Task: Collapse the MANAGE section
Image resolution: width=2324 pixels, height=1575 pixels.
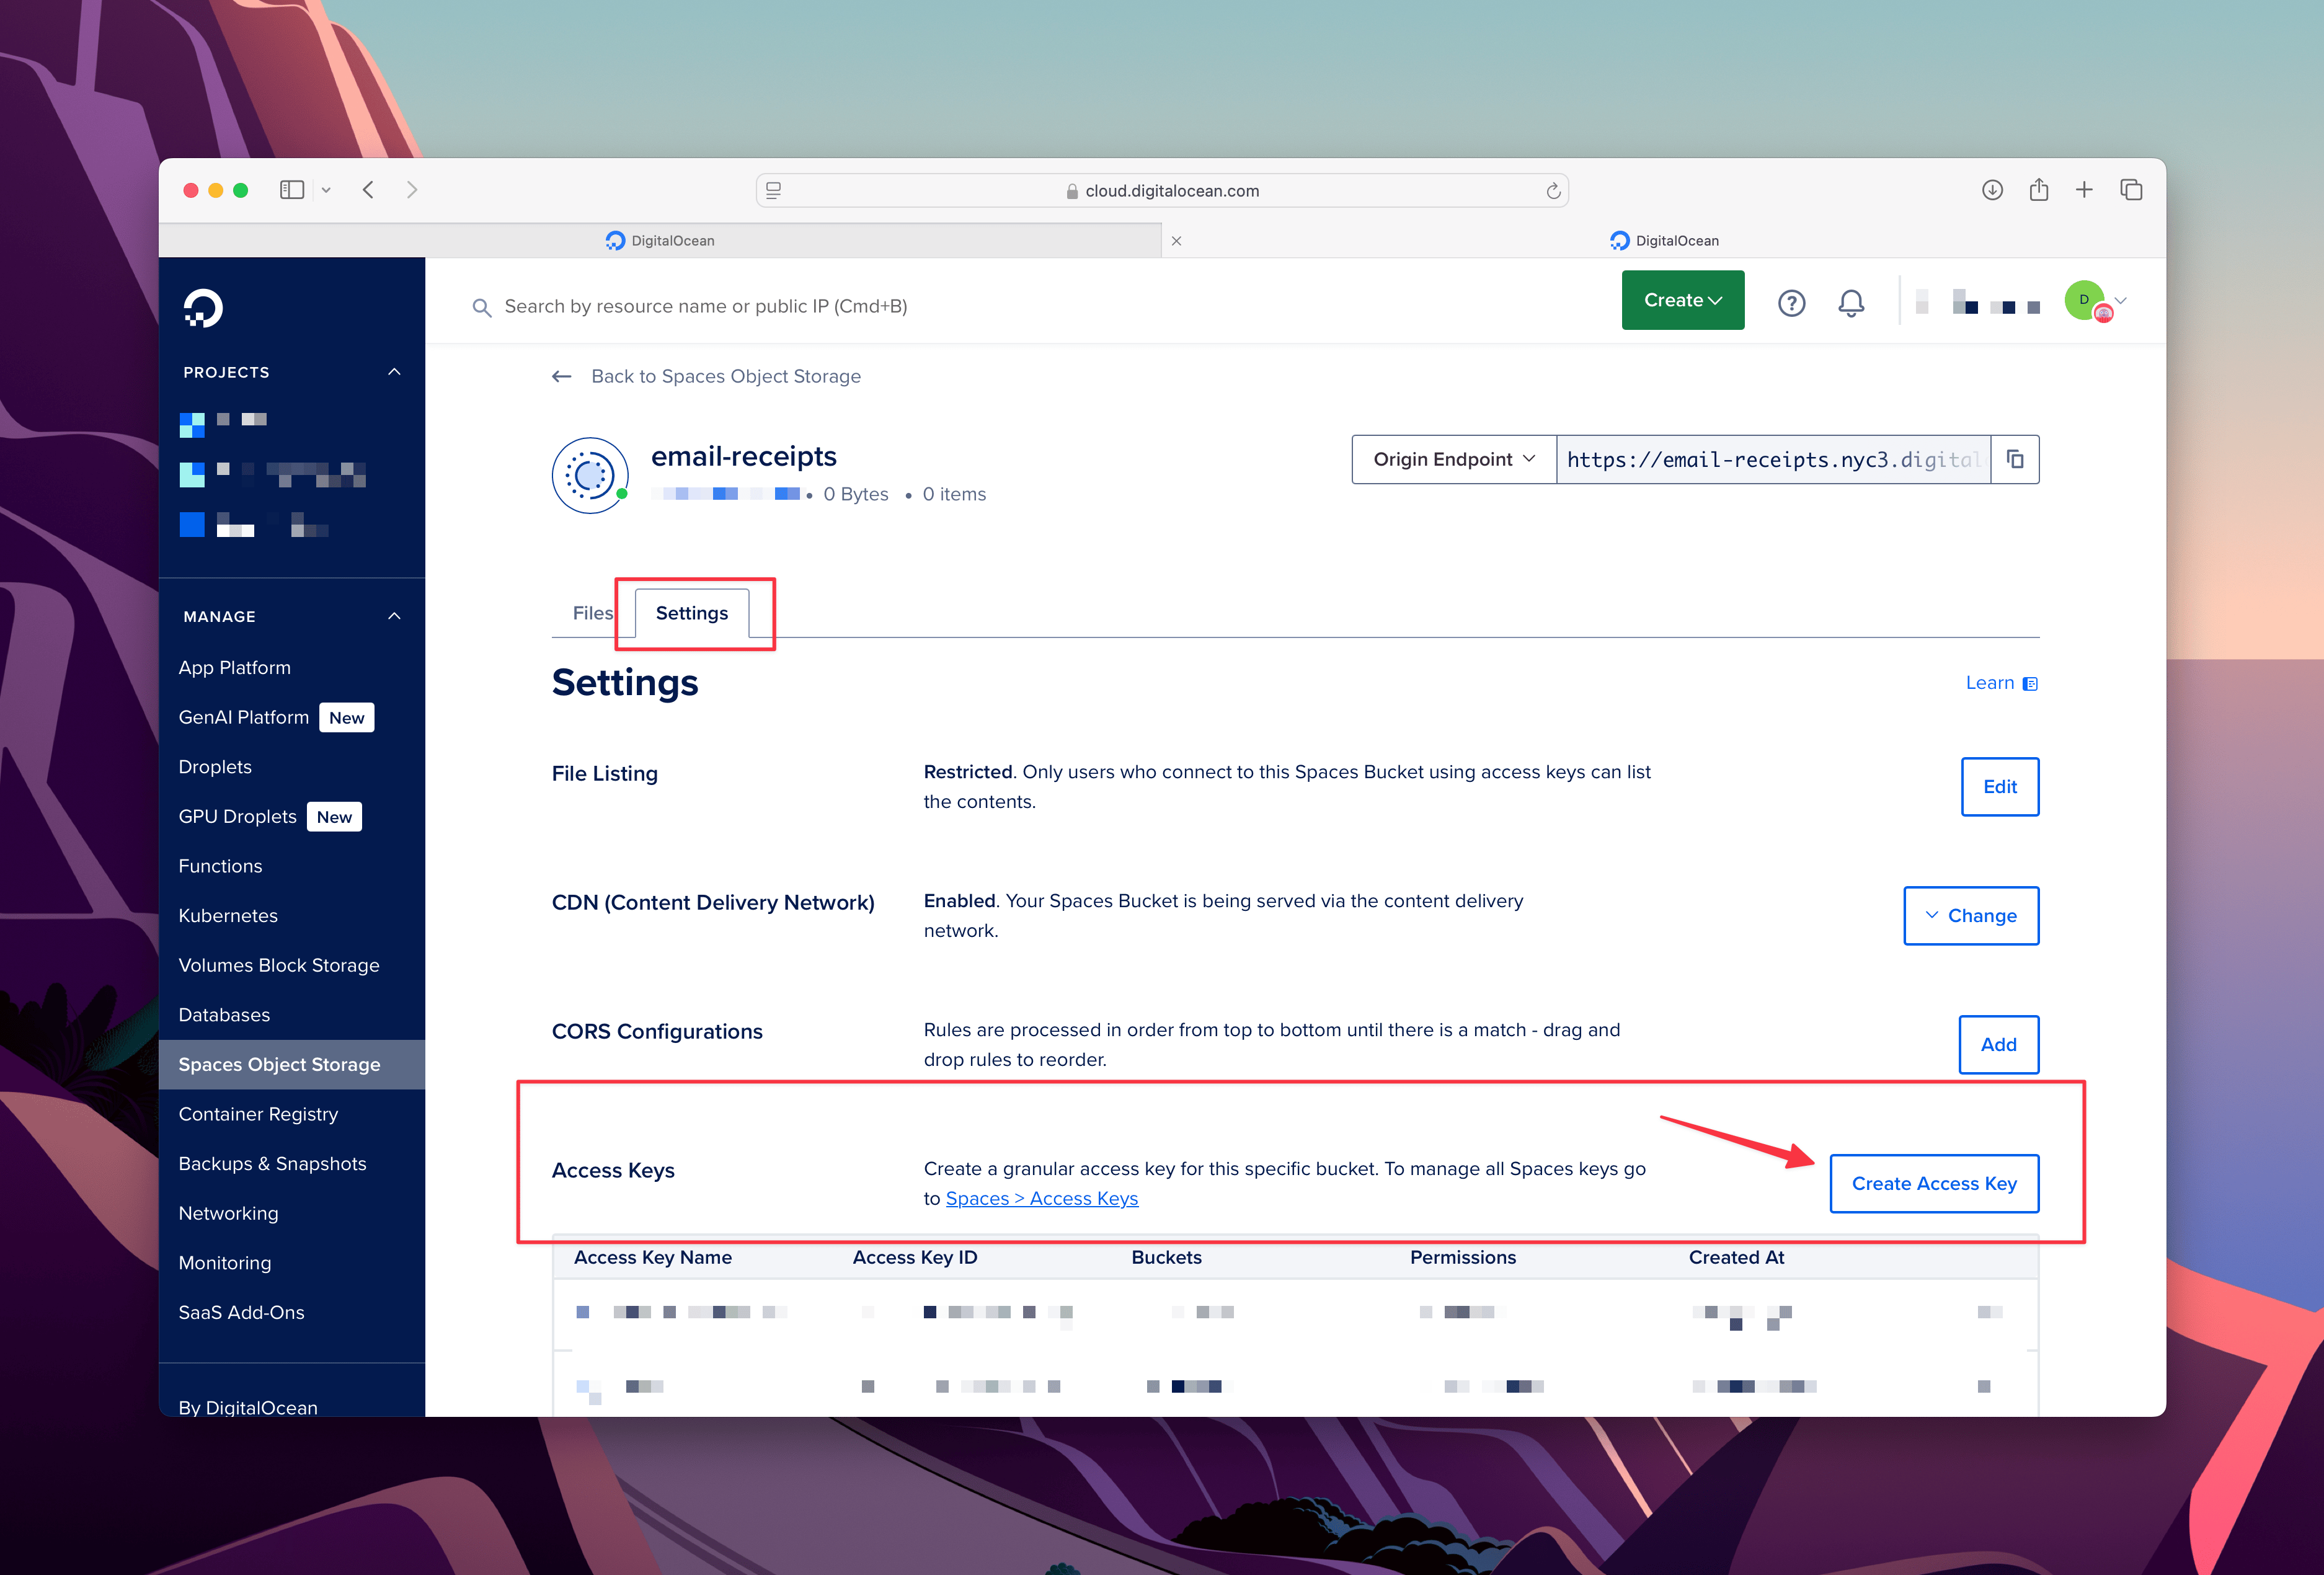Action: click(x=394, y=616)
